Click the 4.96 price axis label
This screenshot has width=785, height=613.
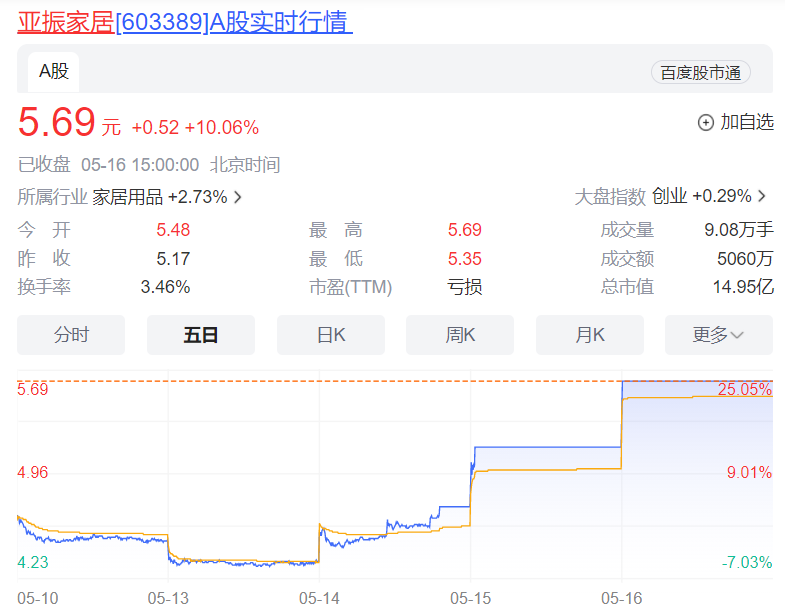[33, 472]
